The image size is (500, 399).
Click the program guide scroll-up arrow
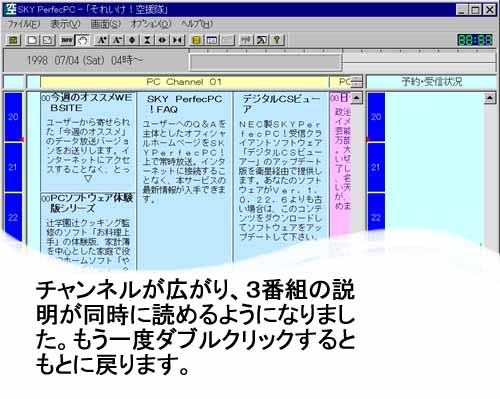(356, 98)
